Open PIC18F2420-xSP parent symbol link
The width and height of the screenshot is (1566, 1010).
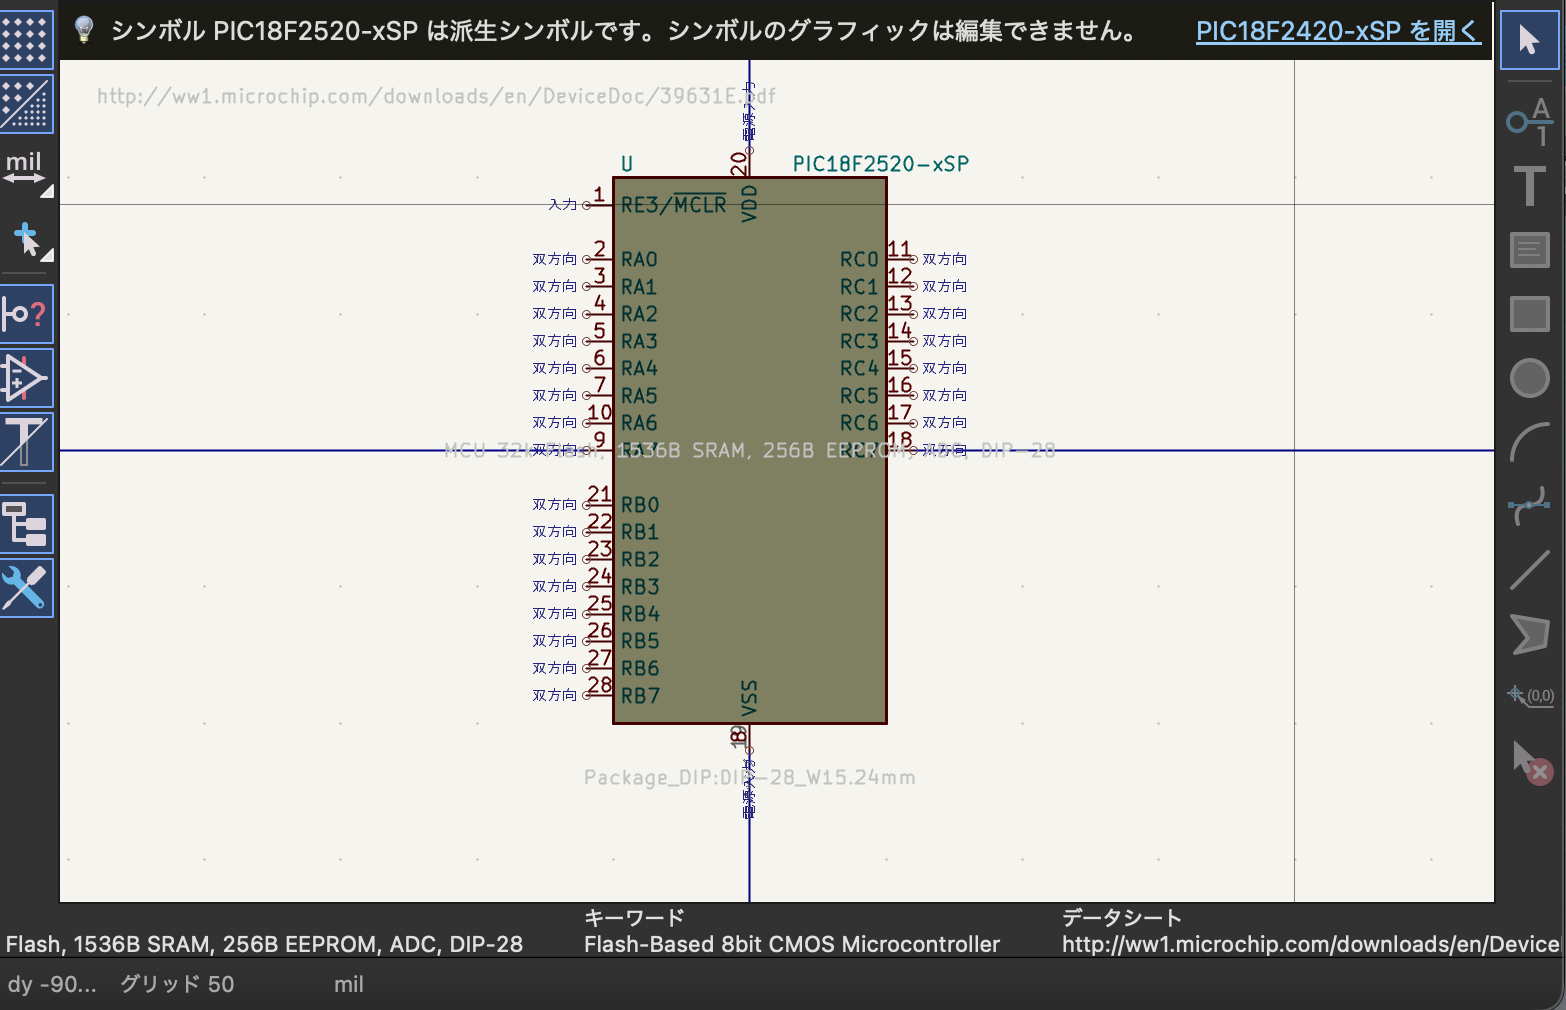point(1337,31)
